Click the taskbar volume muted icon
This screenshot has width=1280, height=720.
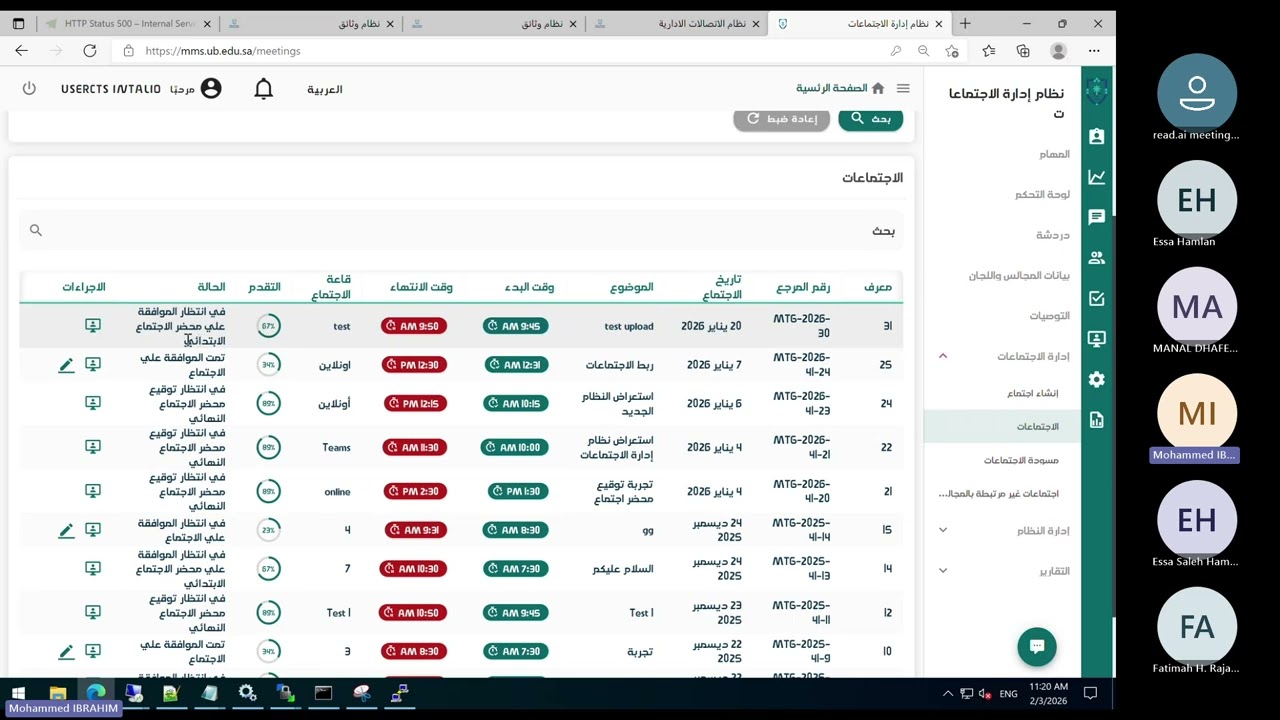[x=985, y=694]
